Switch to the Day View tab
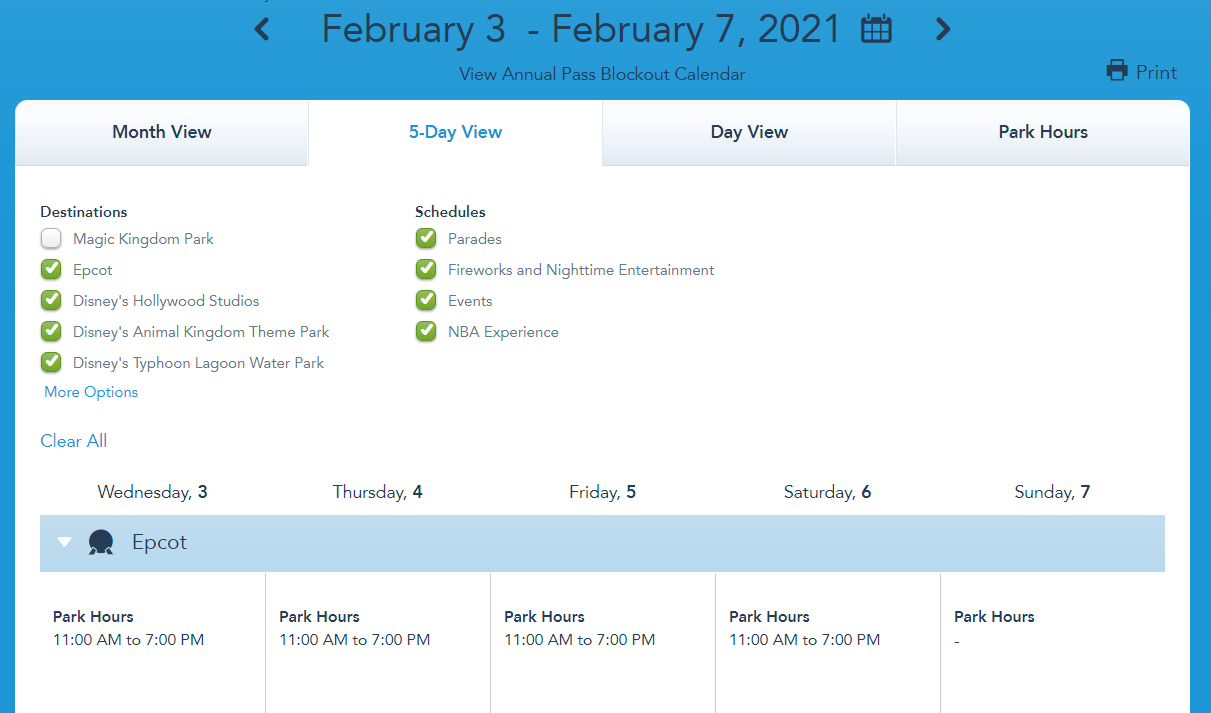The image size is (1211, 713). [x=749, y=132]
